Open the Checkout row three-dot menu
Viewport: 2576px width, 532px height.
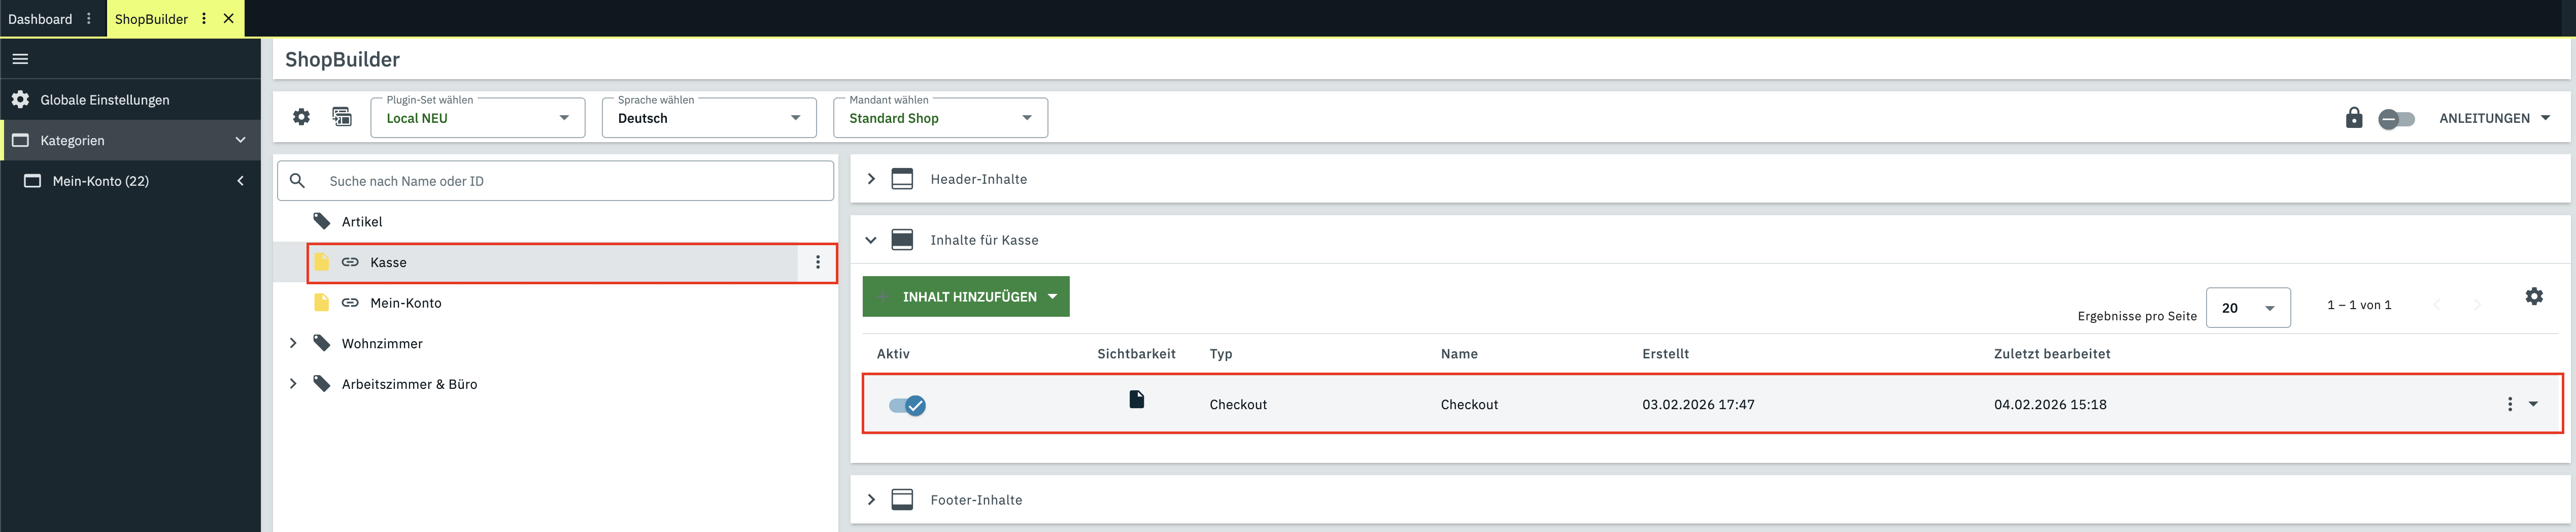click(2509, 404)
